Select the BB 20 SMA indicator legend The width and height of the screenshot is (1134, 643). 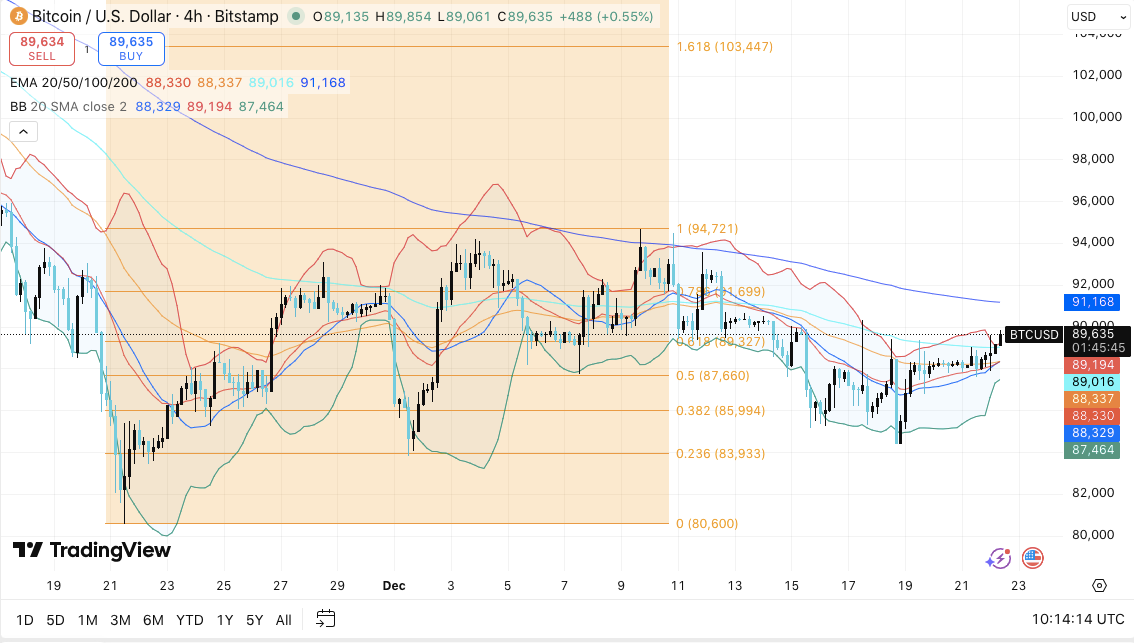(x=68, y=106)
